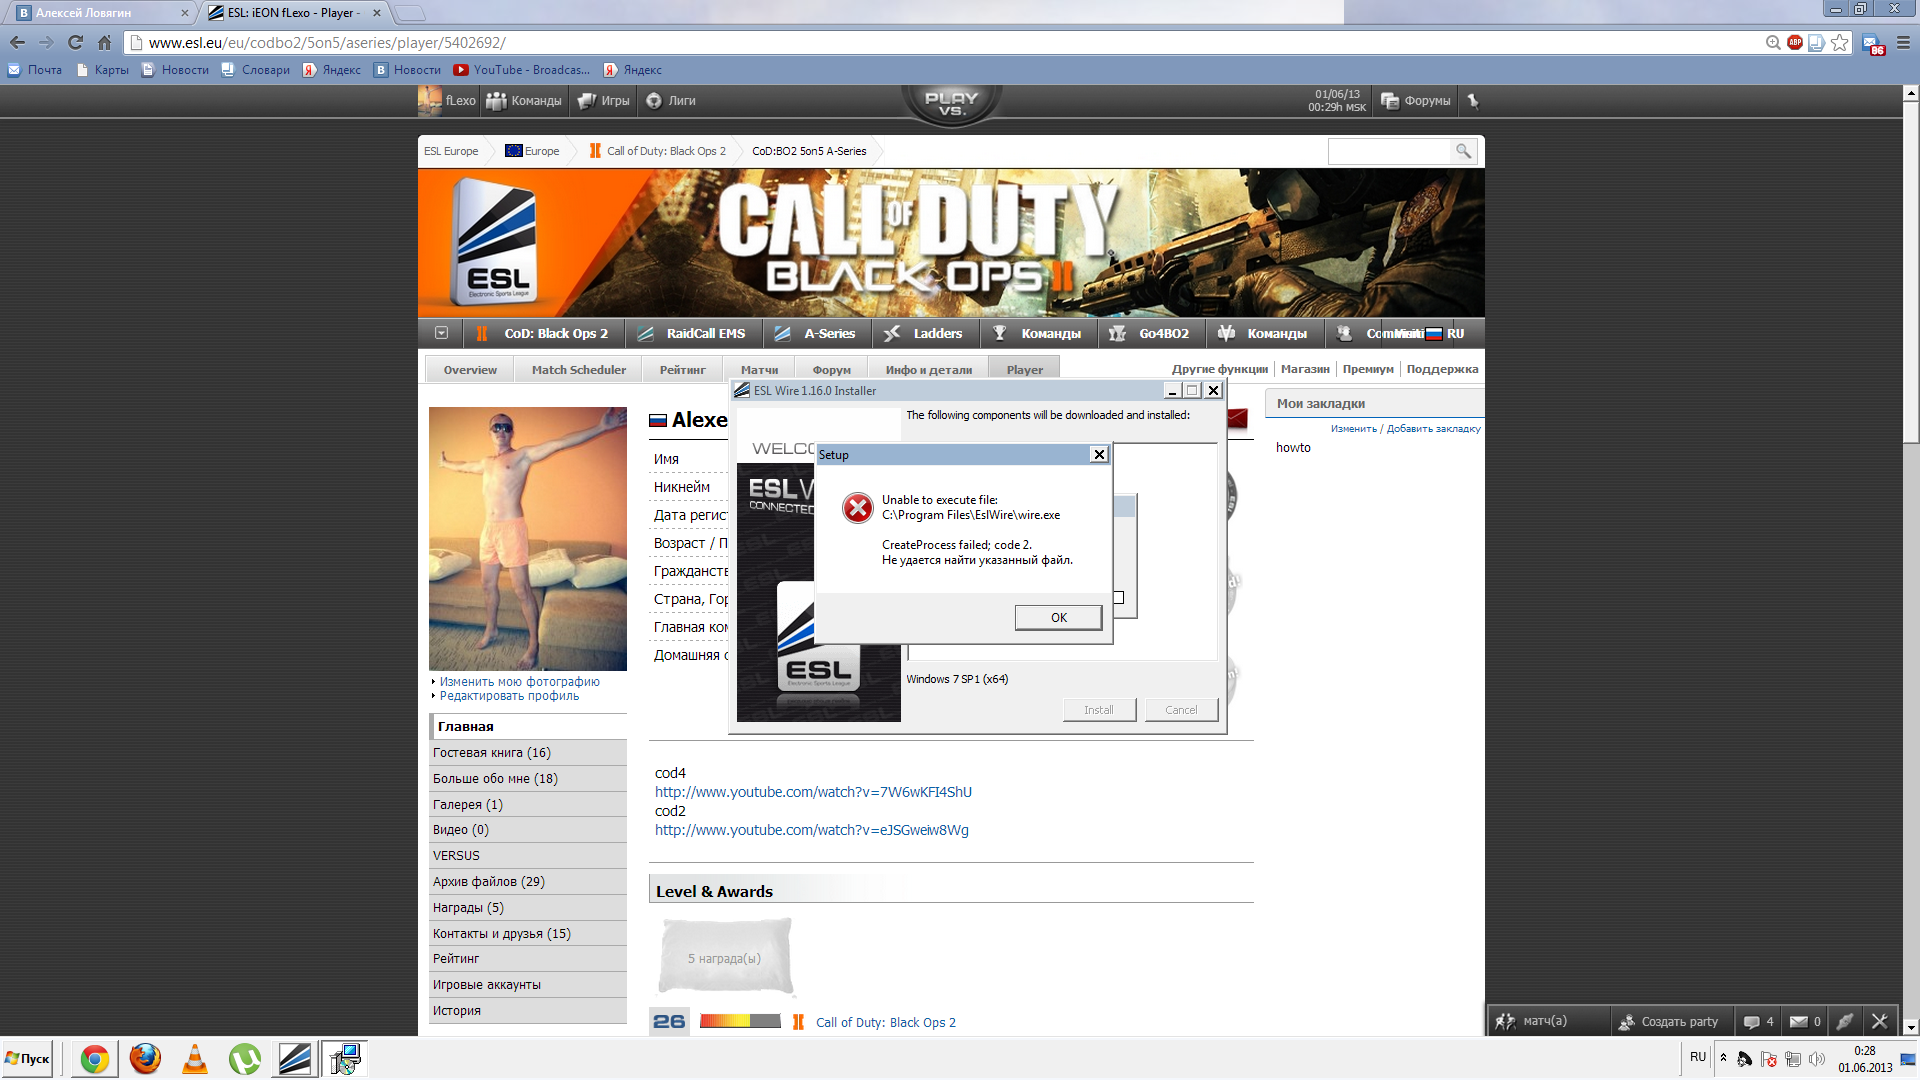Viewport: 1920px width, 1080px height.
Task: Open Другие функции link
Action: coord(1219,369)
